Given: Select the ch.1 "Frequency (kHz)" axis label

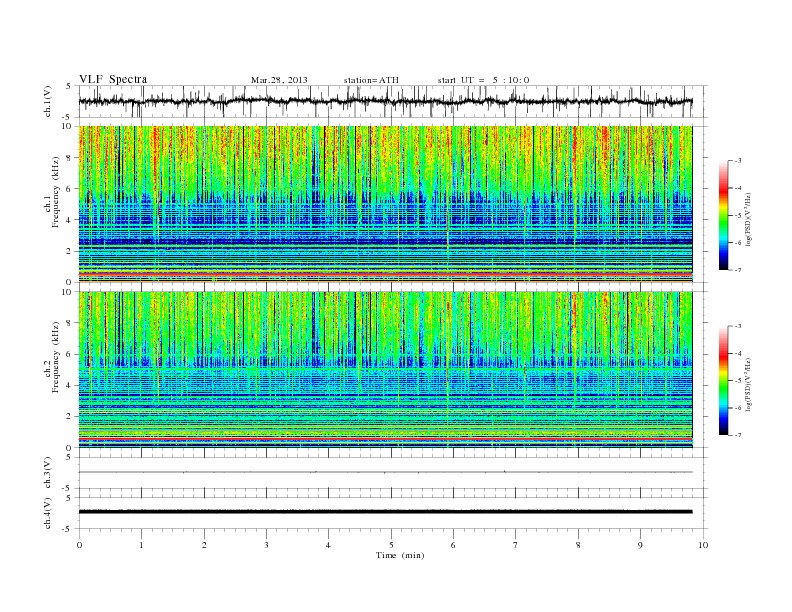Looking at the screenshot, I should click(56, 192).
